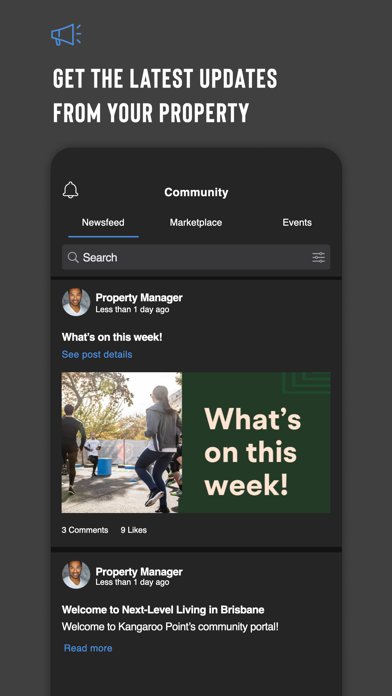View the 9 Likes on post
392x696 pixels.
click(x=134, y=530)
